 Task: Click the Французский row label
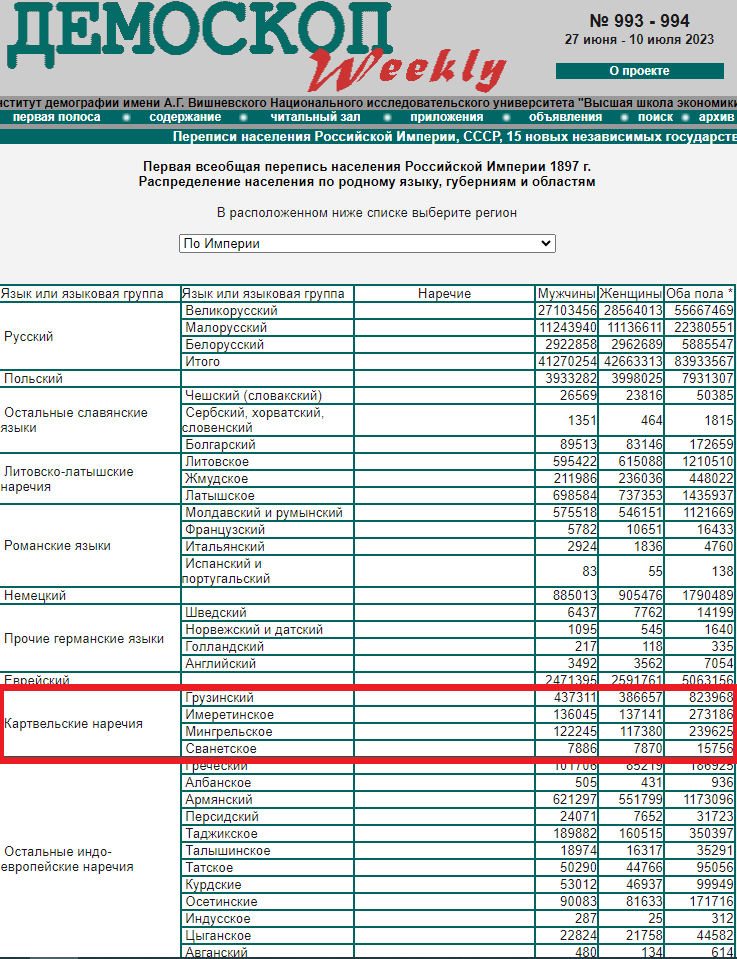point(225,530)
